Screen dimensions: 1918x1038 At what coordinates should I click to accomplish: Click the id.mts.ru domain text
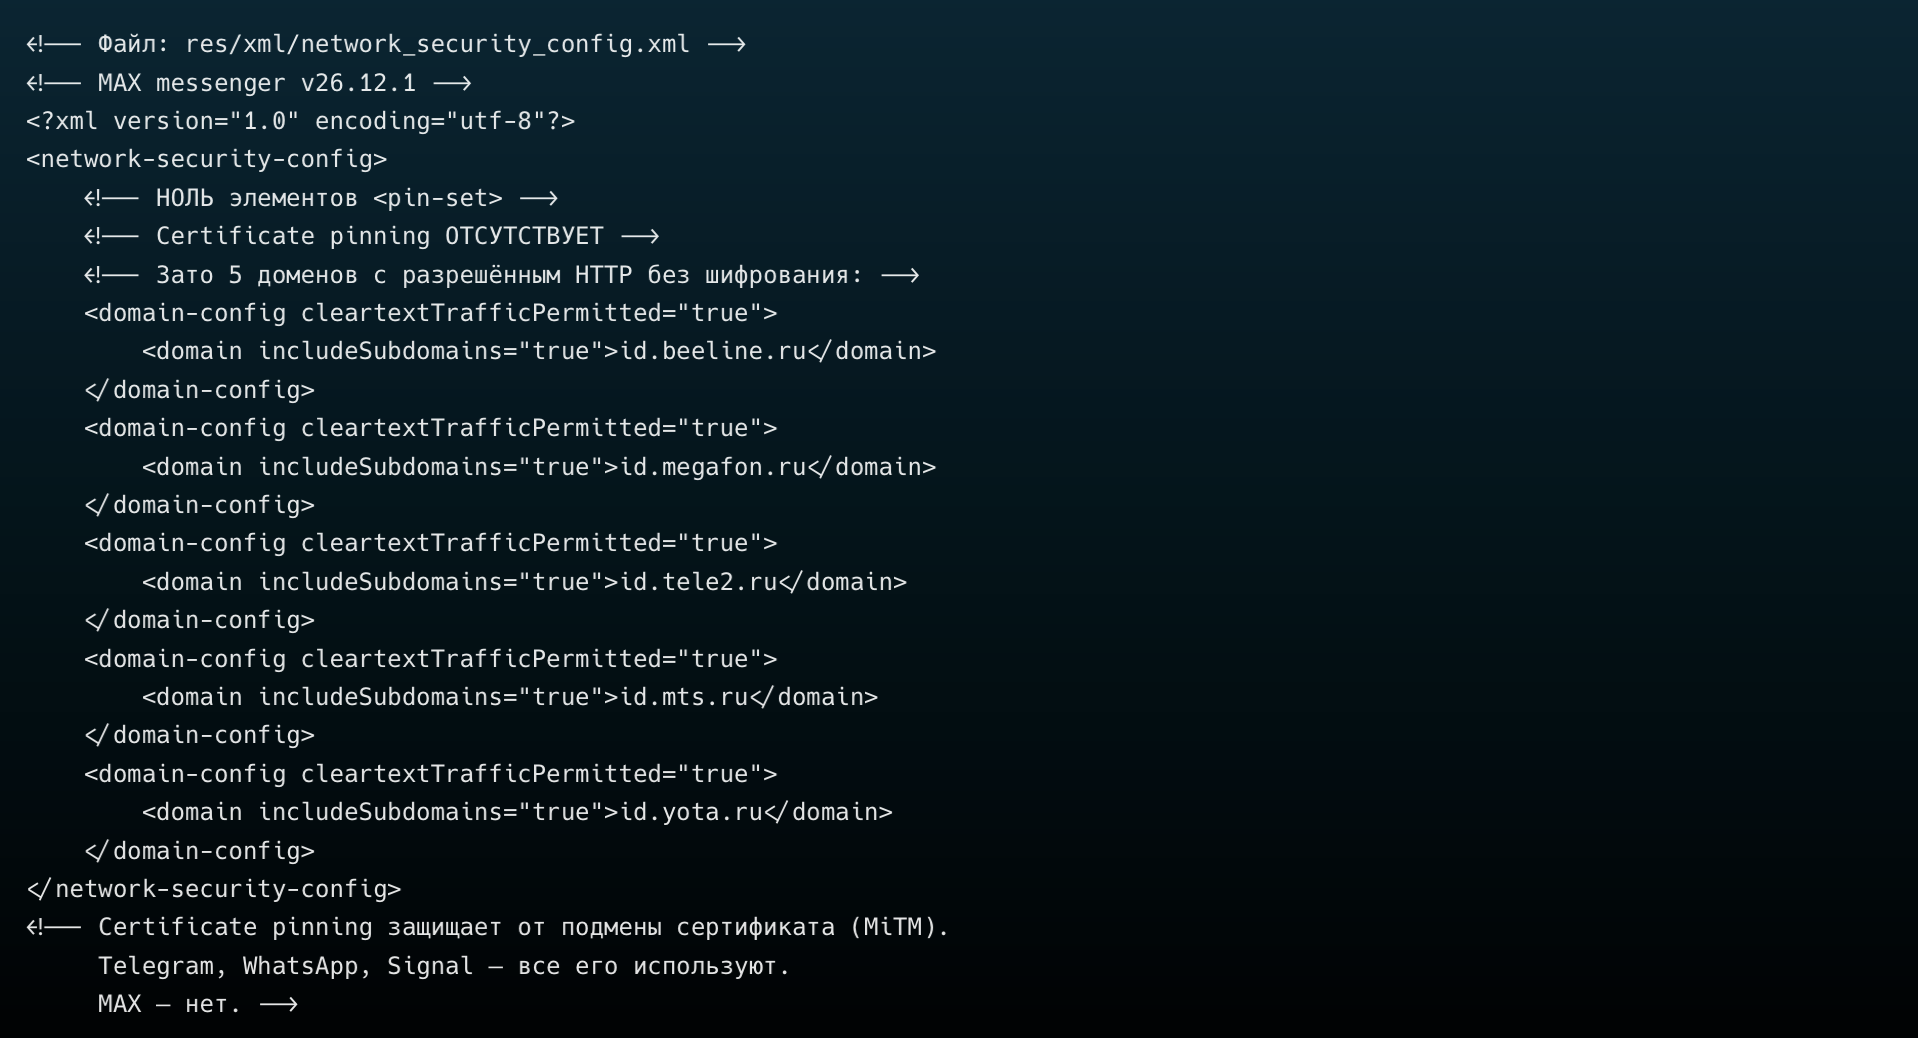[x=684, y=697]
